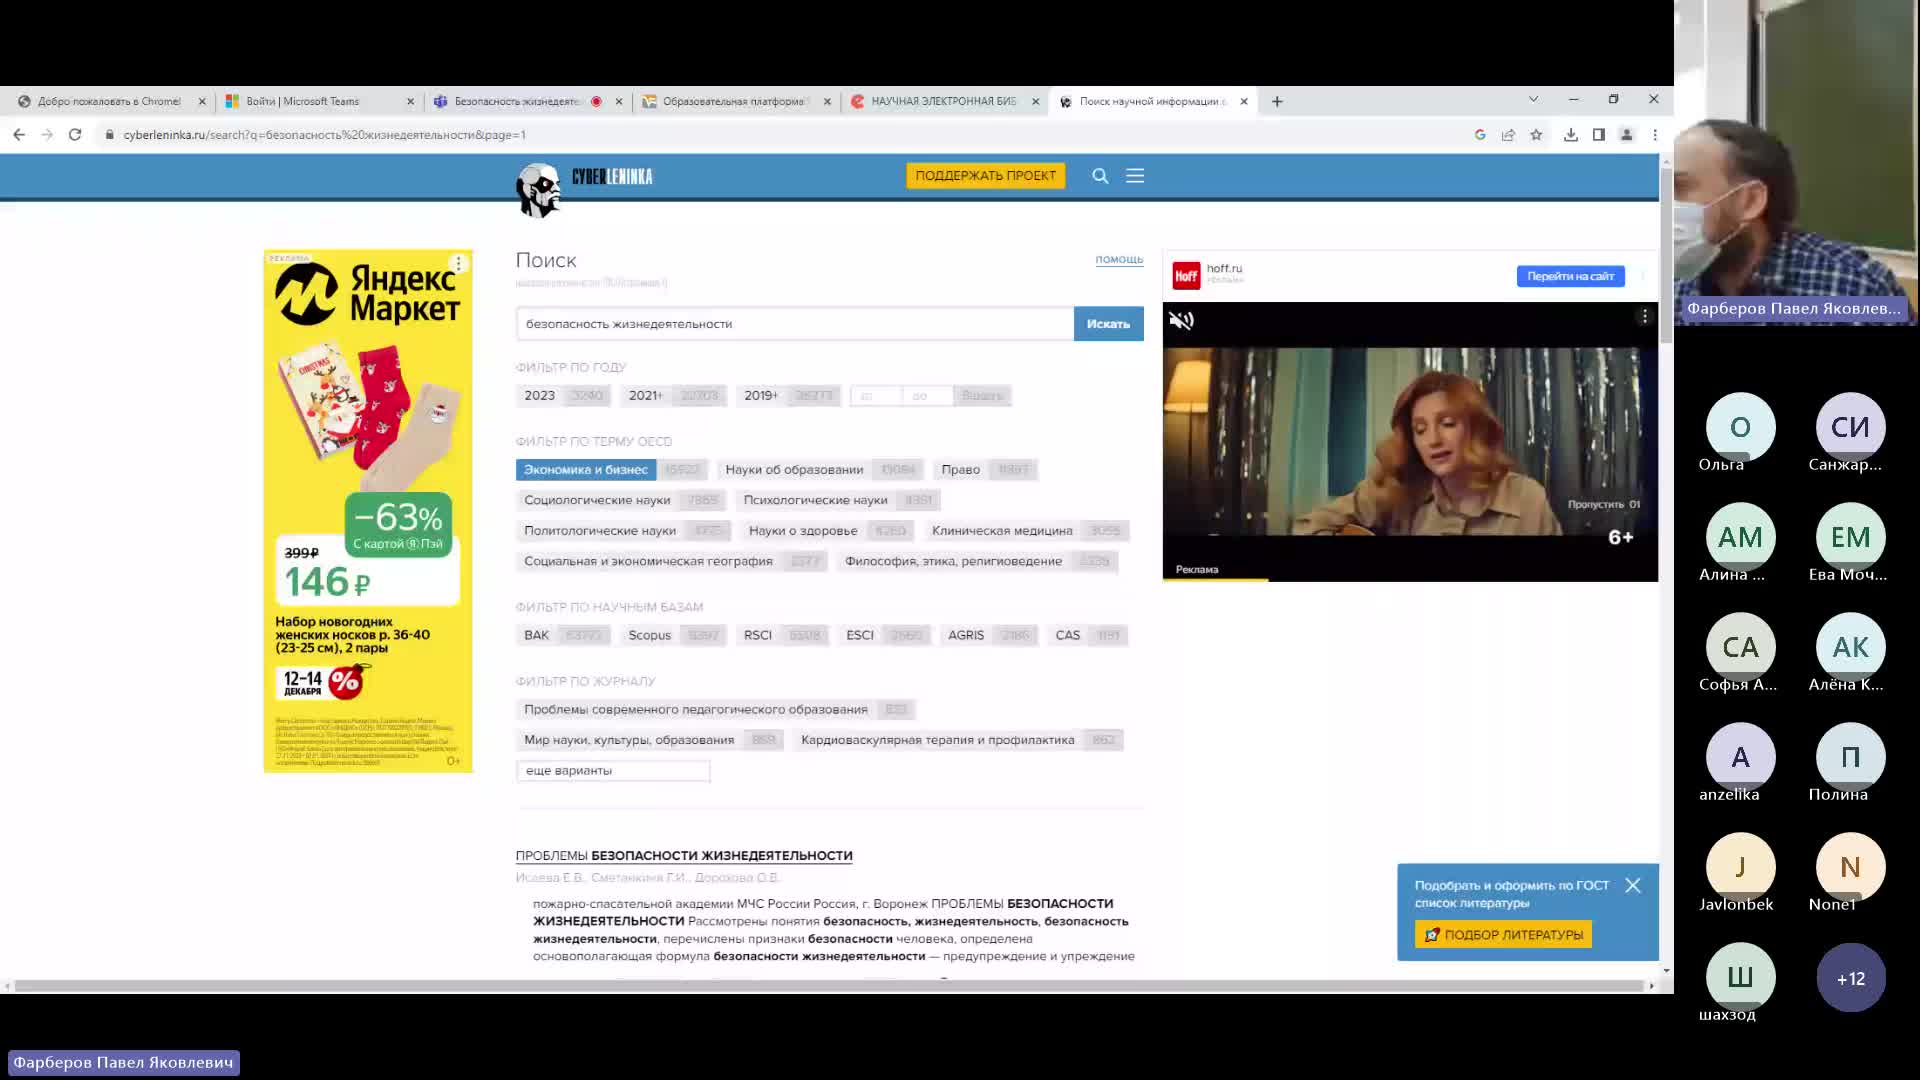Toggle Право filter
The image size is (1920, 1080).
click(985, 470)
